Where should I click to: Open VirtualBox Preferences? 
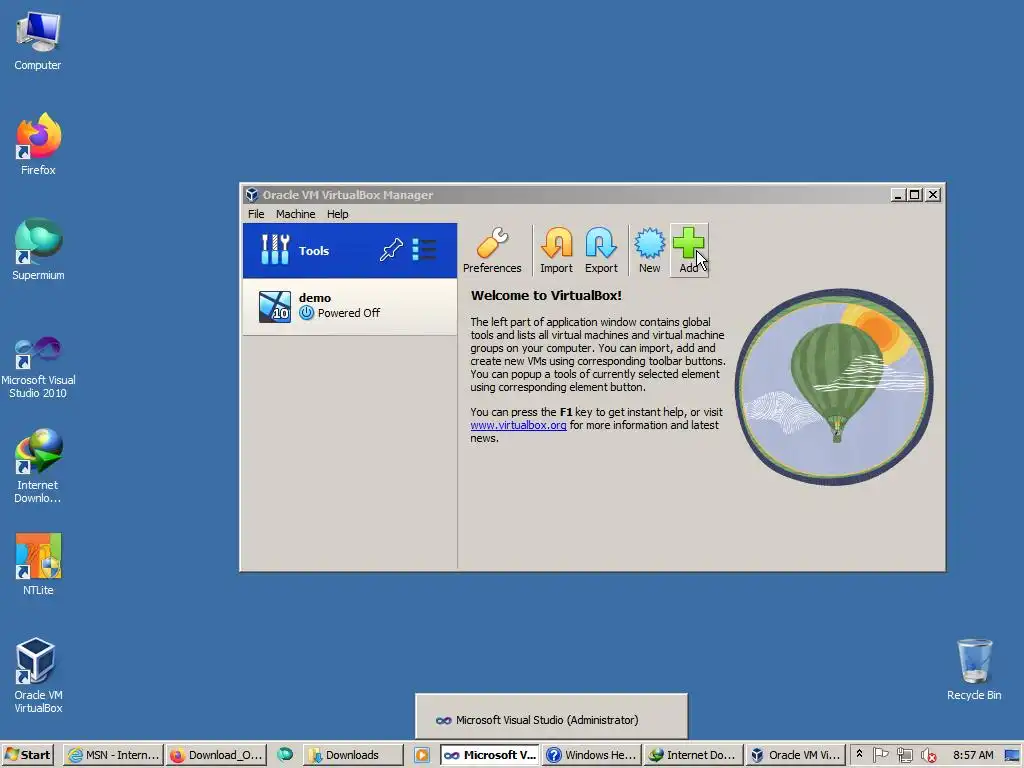492,251
